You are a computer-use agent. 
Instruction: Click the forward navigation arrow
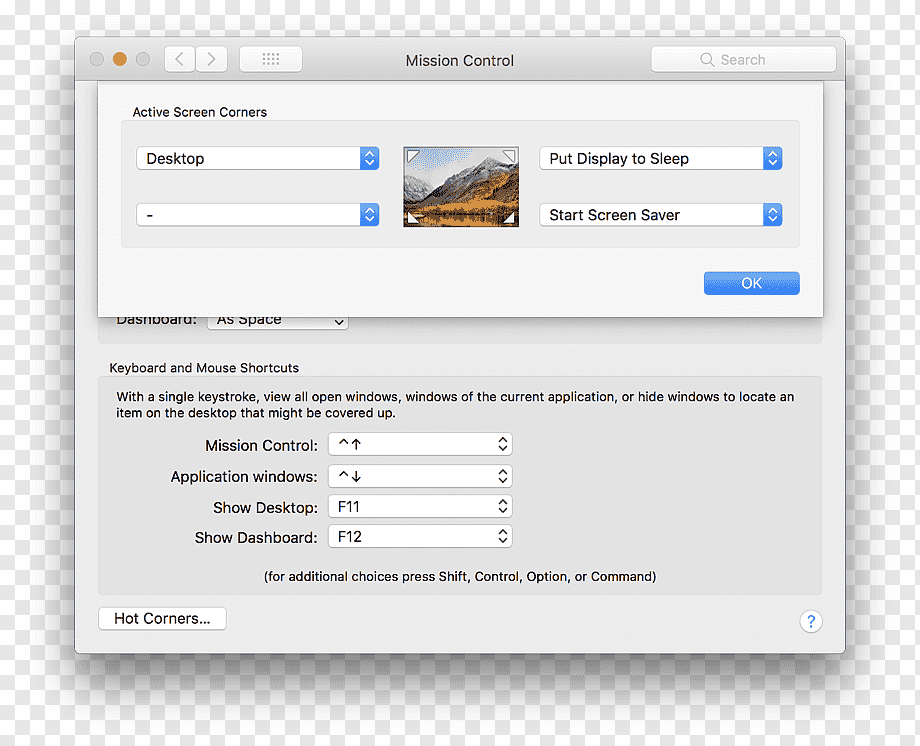211,59
